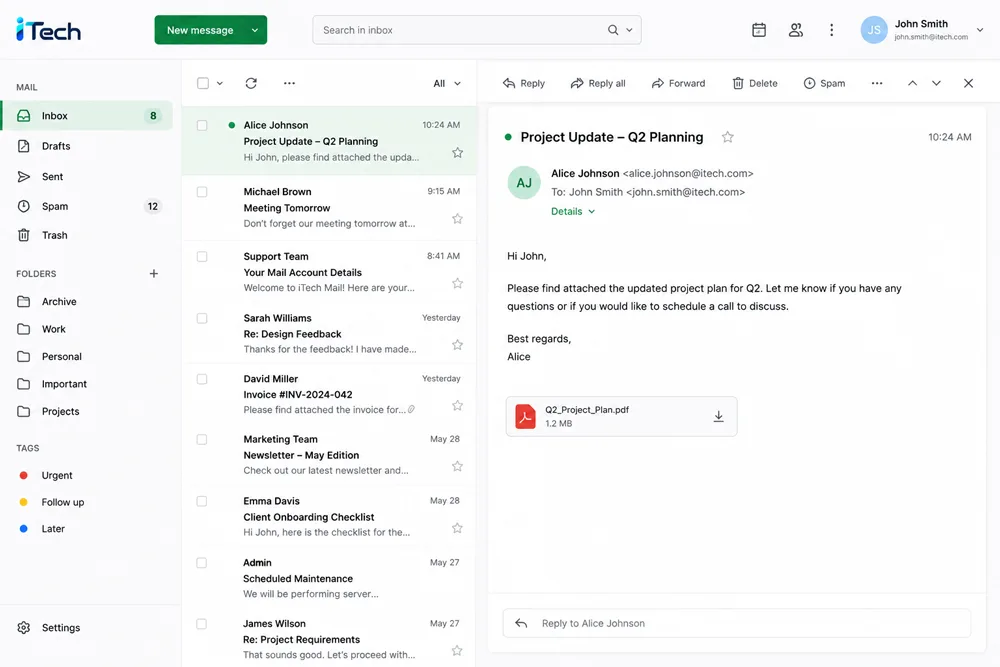
Task: Check the David Miller email checkbox
Action: [202, 379]
